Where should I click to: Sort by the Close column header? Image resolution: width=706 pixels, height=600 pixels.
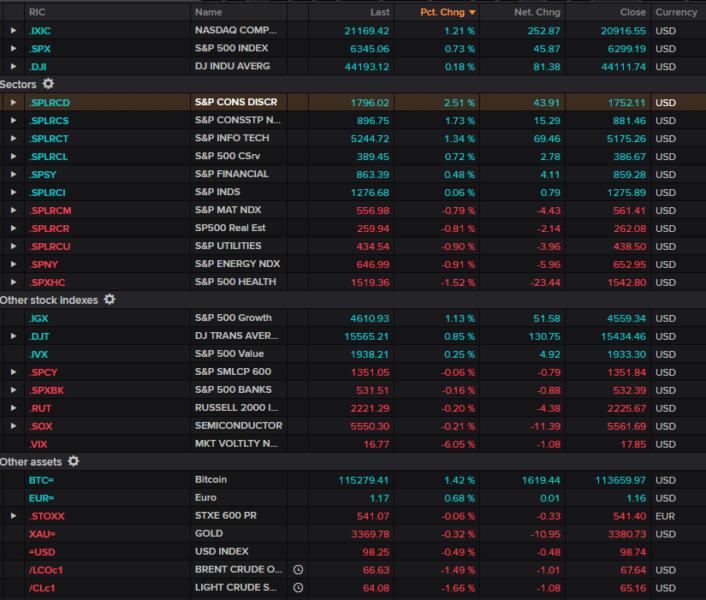[633, 12]
